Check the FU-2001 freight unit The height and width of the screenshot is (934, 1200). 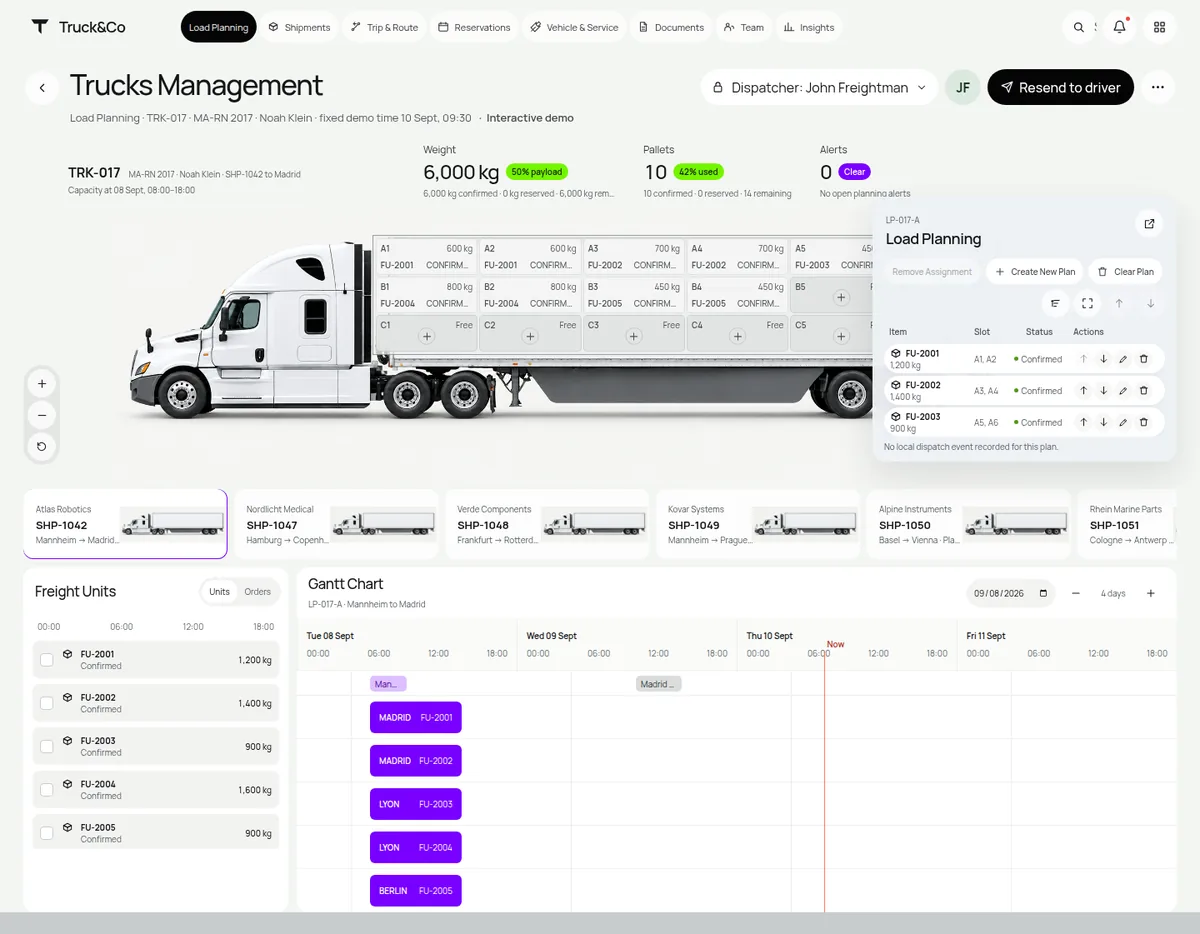pos(46,660)
